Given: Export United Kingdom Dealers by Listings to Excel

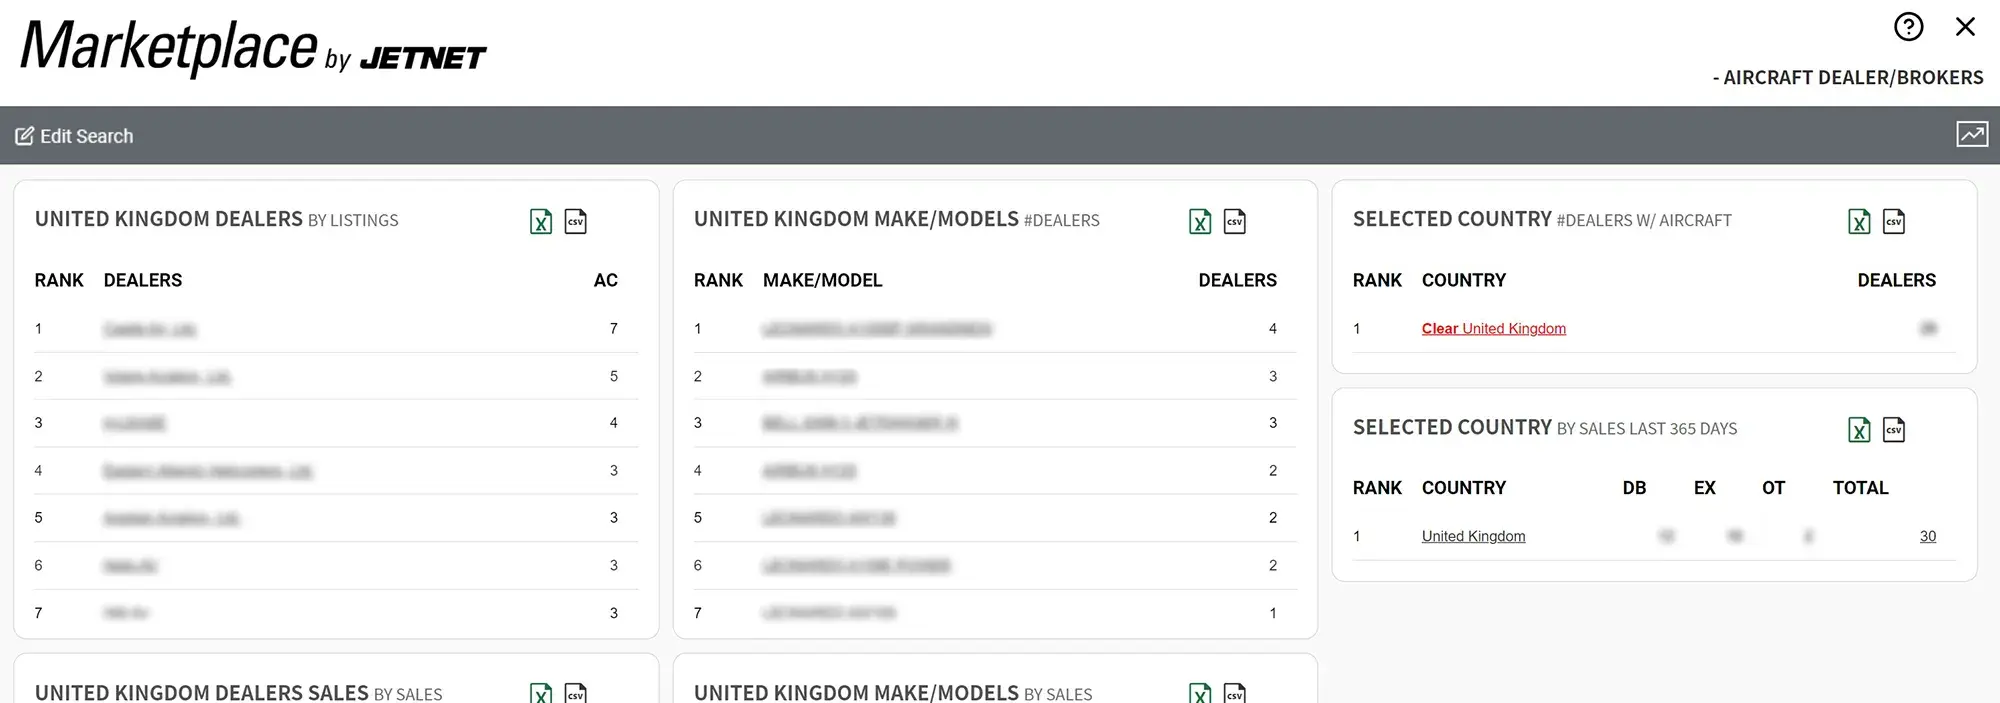Looking at the screenshot, I should 541,221.
